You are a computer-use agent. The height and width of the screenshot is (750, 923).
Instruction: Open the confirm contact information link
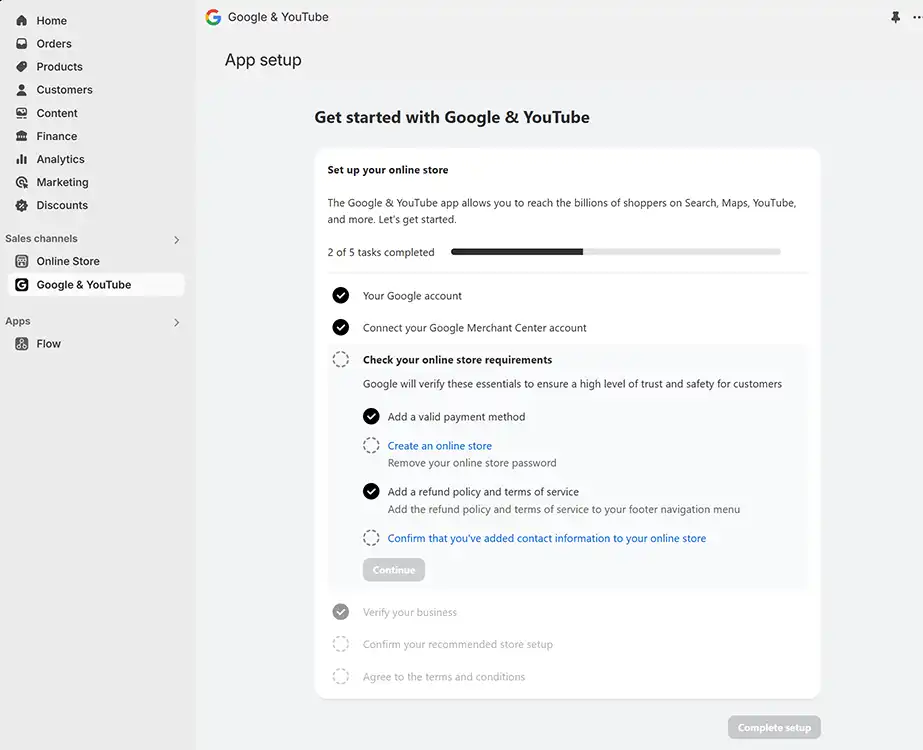547,538
